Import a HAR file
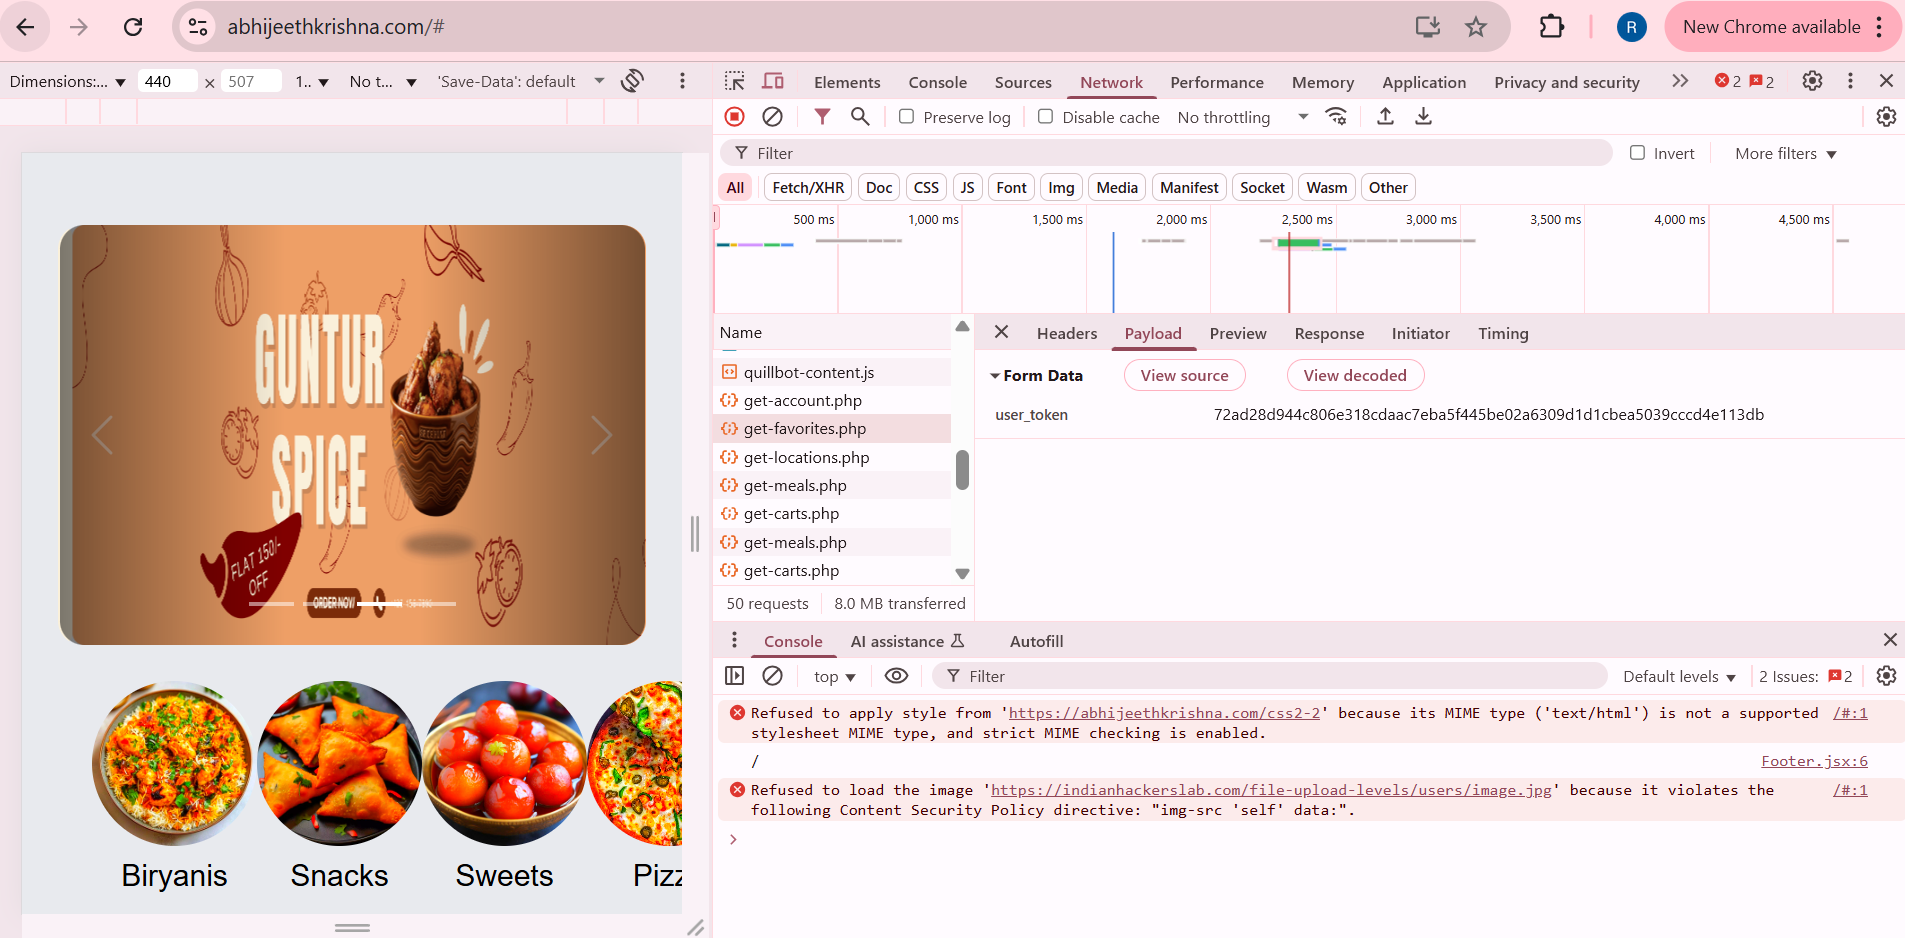The height and width of the screenshot is (938, 1905). tap(1385, 117)
